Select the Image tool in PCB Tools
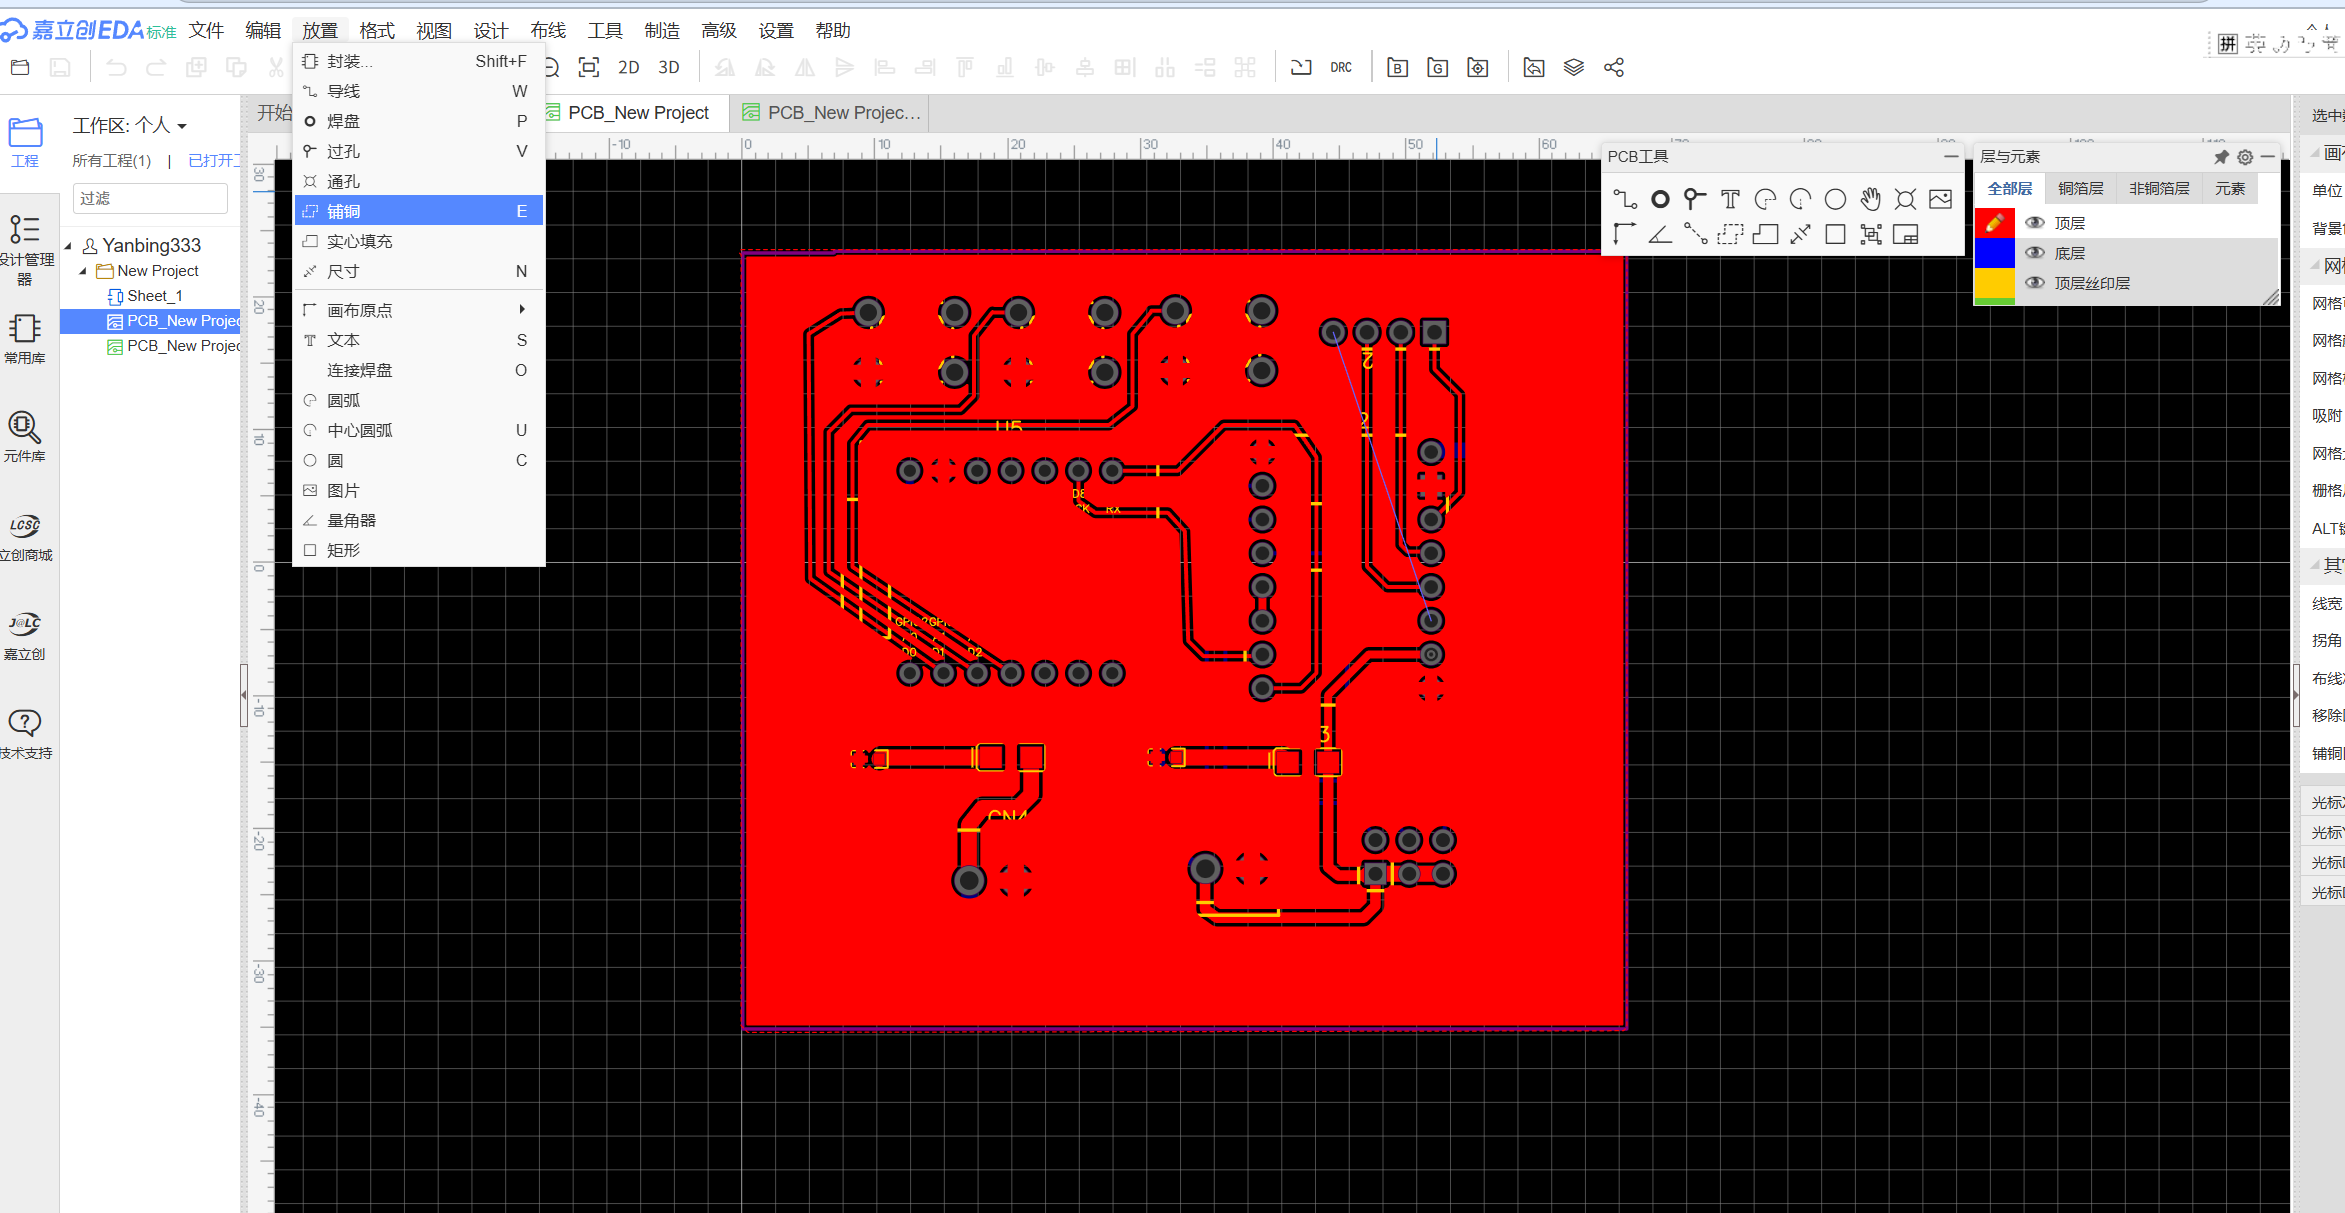This screenshot has width=2345, height=1213. [x=1941, y=200]
